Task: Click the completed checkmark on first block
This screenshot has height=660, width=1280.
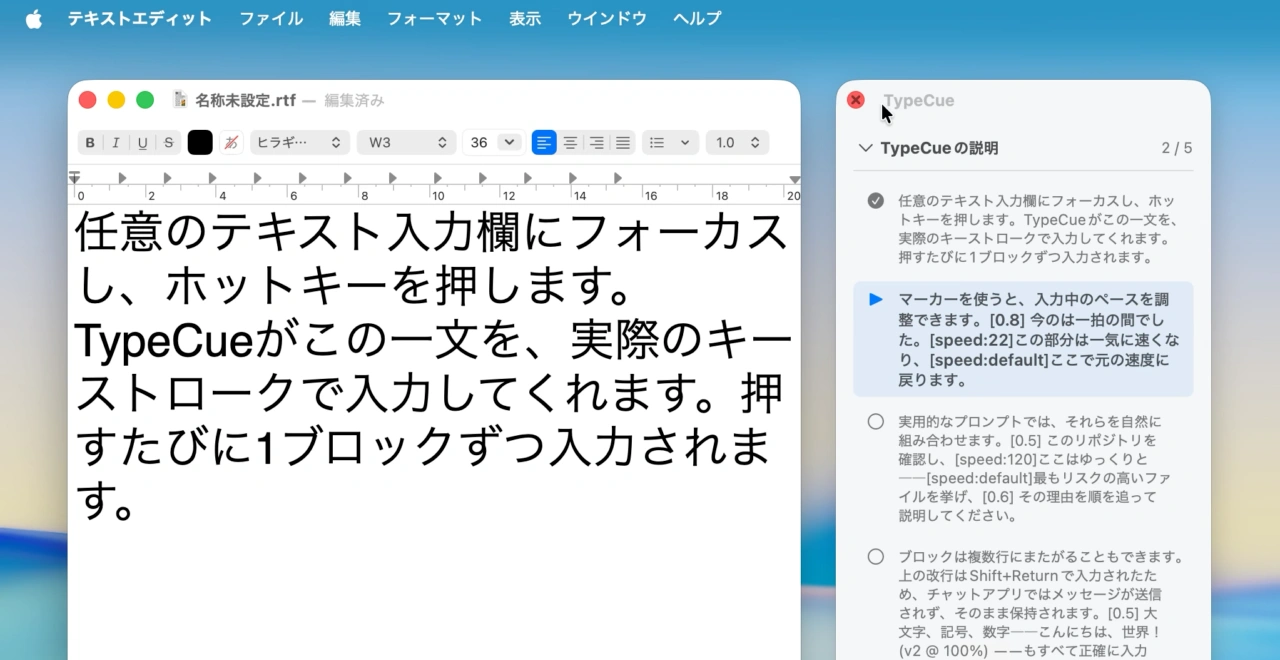Action: pyautogui.click(x=876, y=201)
